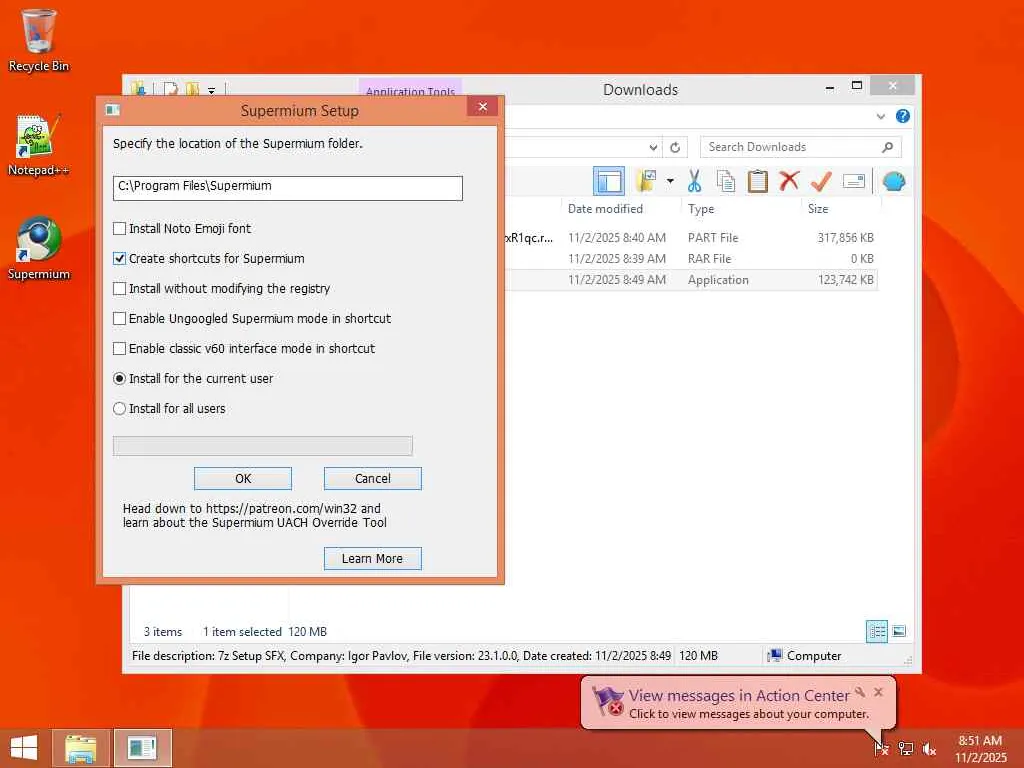Viewport: 1024px width, 768px height.
Task: Click the Refresh icon beside the address bar
Action: [675, 148]
